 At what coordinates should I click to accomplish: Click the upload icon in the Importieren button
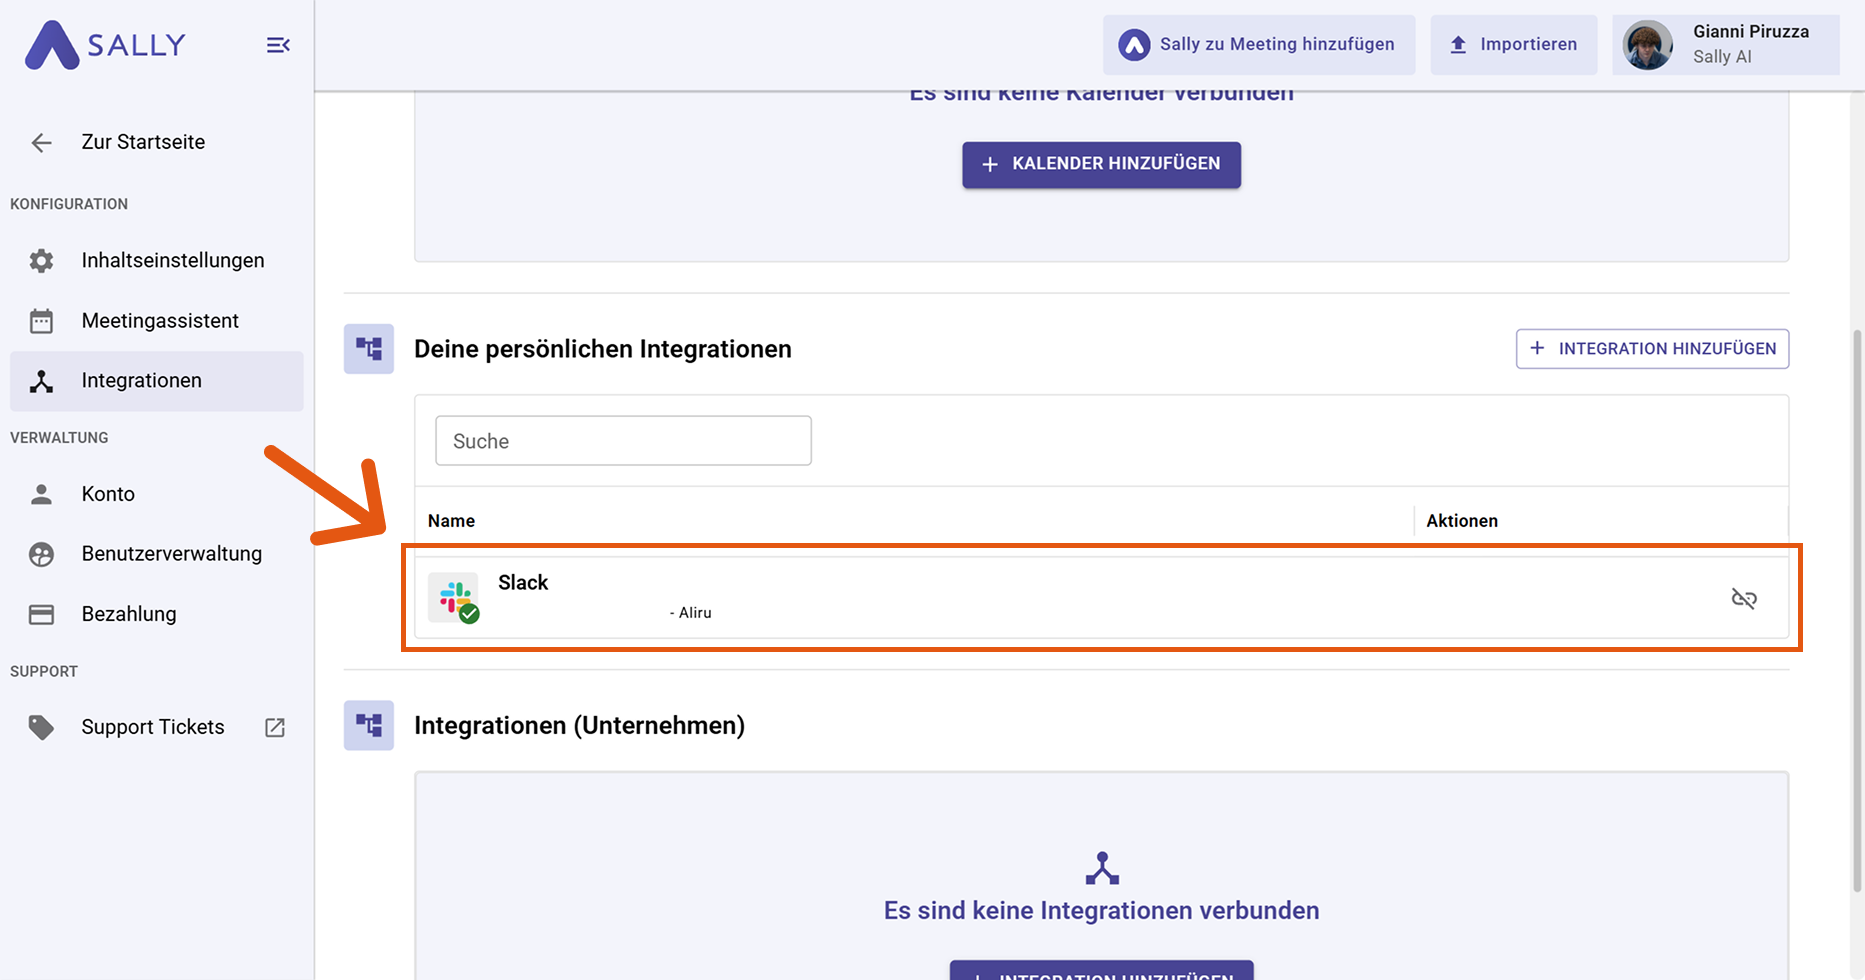[1456, 44]
